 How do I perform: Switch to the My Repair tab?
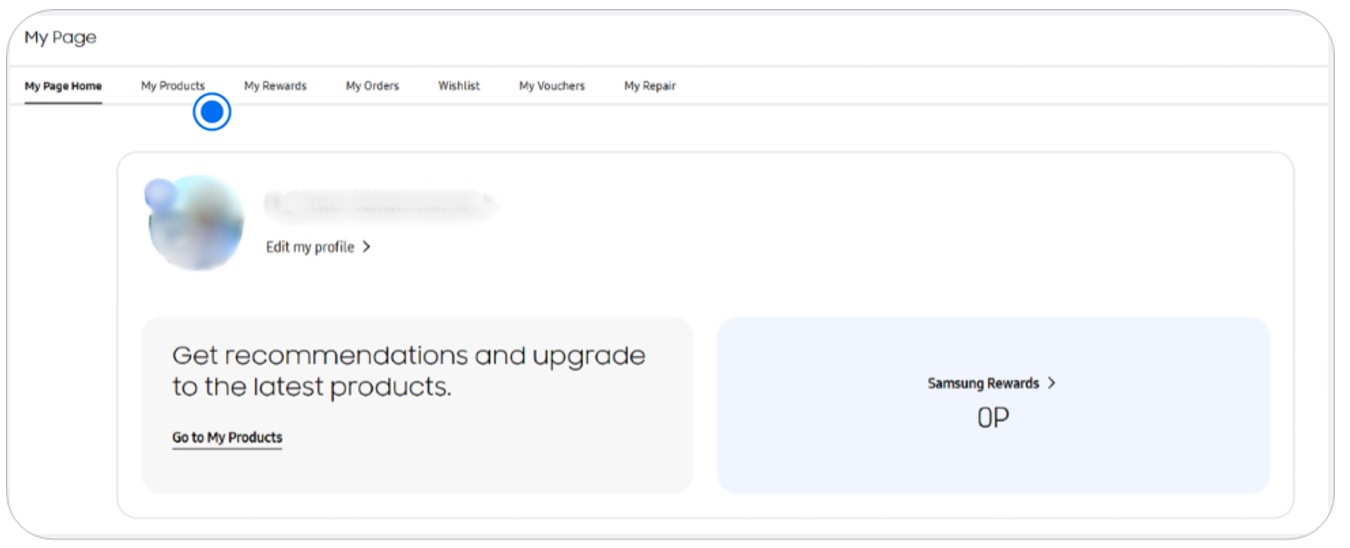pos(649,86)
